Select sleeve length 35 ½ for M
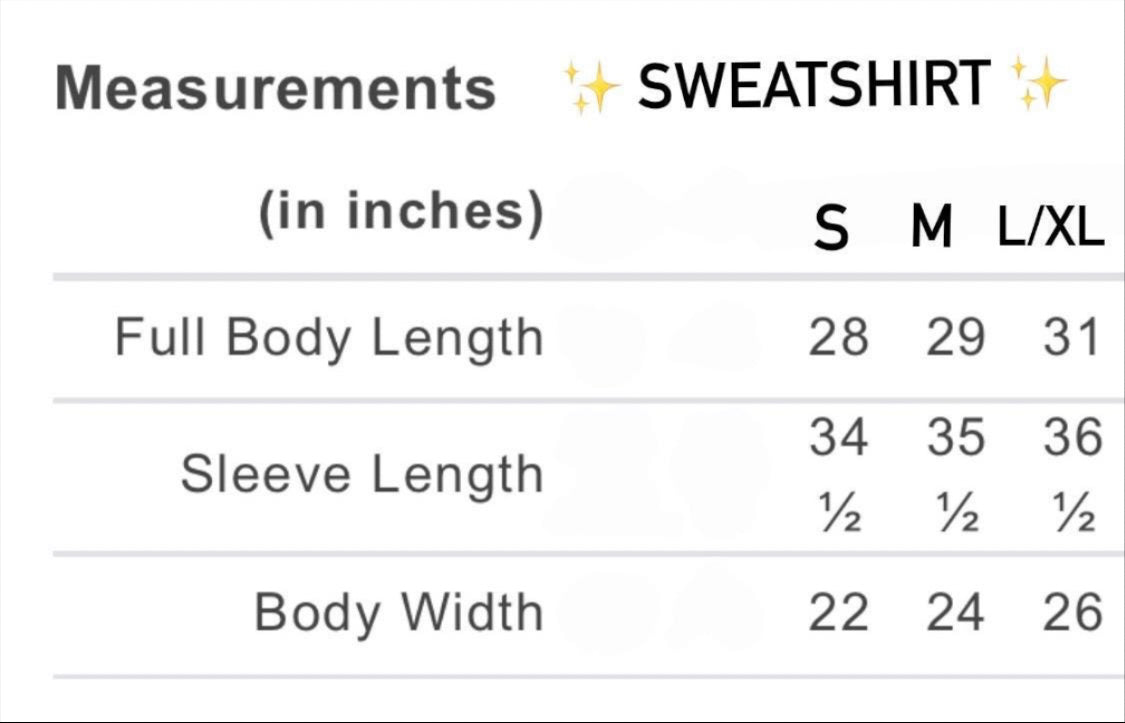 coord(955,476)
